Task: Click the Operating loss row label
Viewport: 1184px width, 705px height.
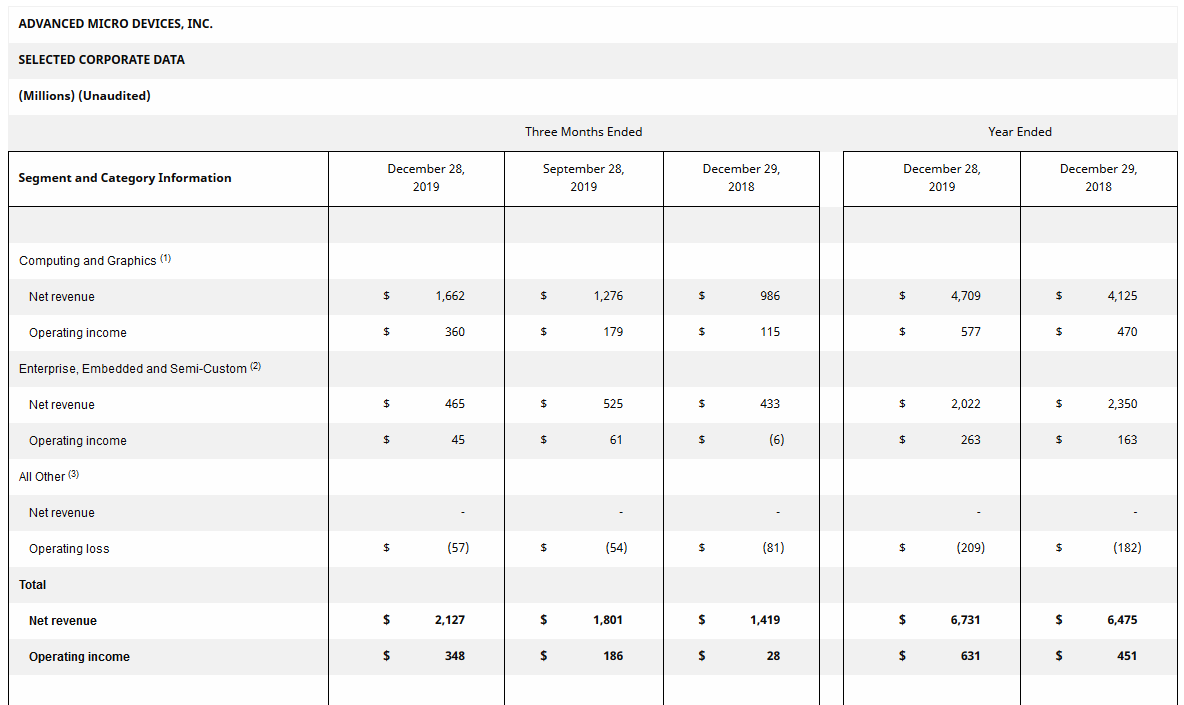Action: pyautogui.click(x=69, y=549)
